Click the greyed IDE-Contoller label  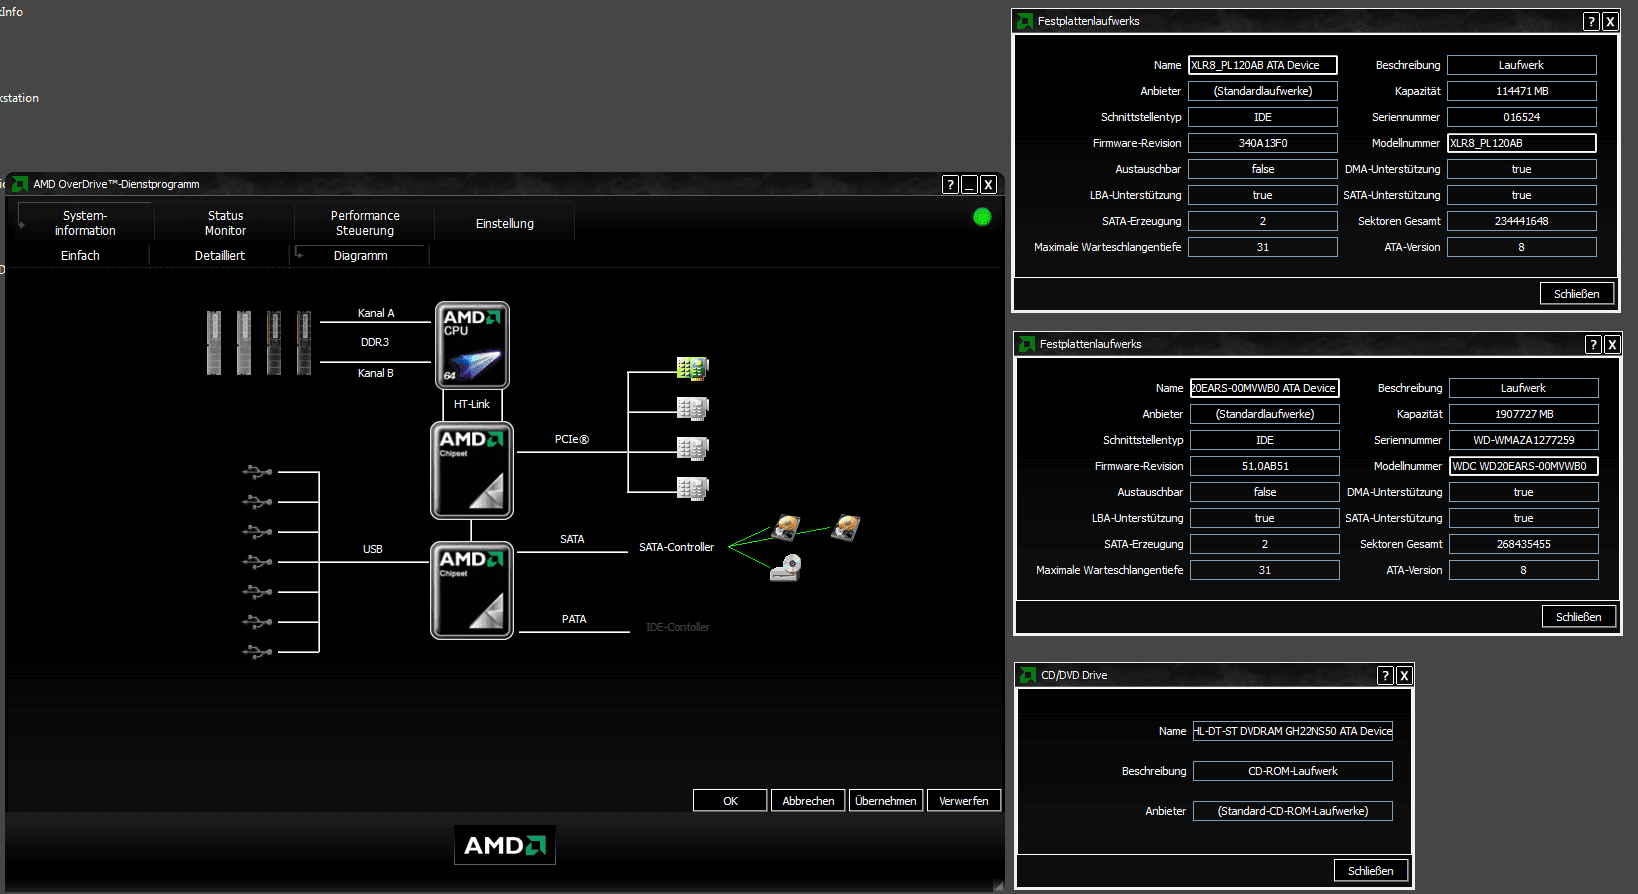coord(678,627)
